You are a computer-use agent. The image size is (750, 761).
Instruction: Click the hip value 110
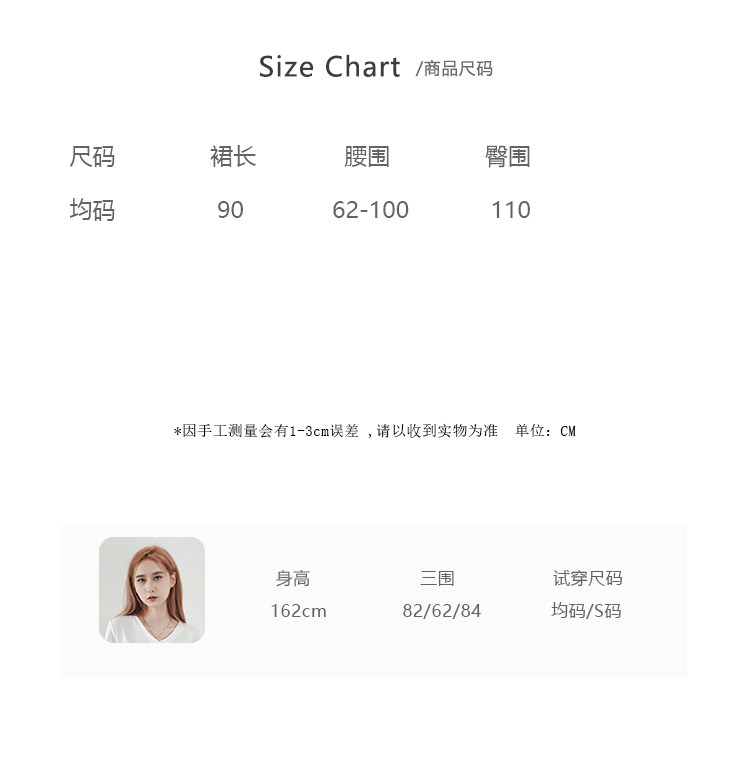tap(511, 210)
